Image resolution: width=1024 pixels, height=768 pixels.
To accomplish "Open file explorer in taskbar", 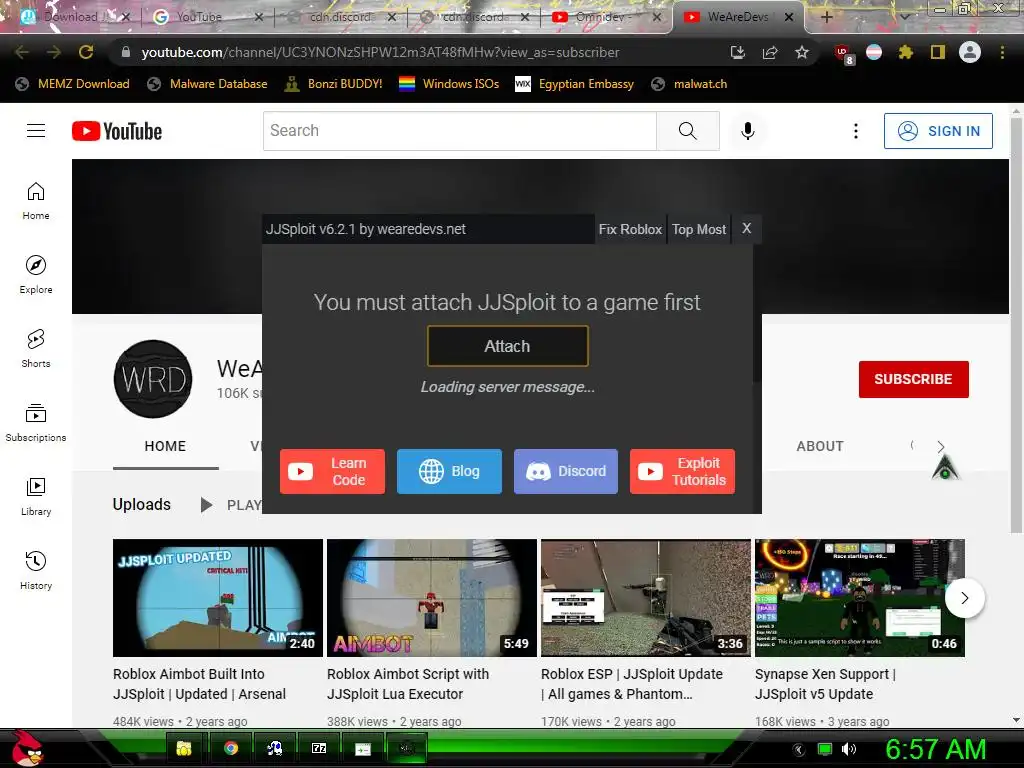I will pos(185,748).
